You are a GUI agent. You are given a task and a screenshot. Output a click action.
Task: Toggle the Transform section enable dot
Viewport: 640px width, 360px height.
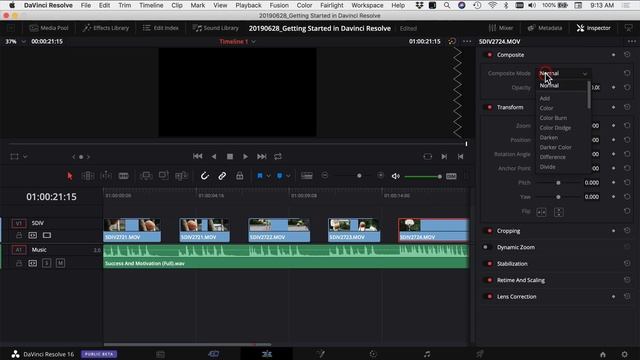(489, 107)
